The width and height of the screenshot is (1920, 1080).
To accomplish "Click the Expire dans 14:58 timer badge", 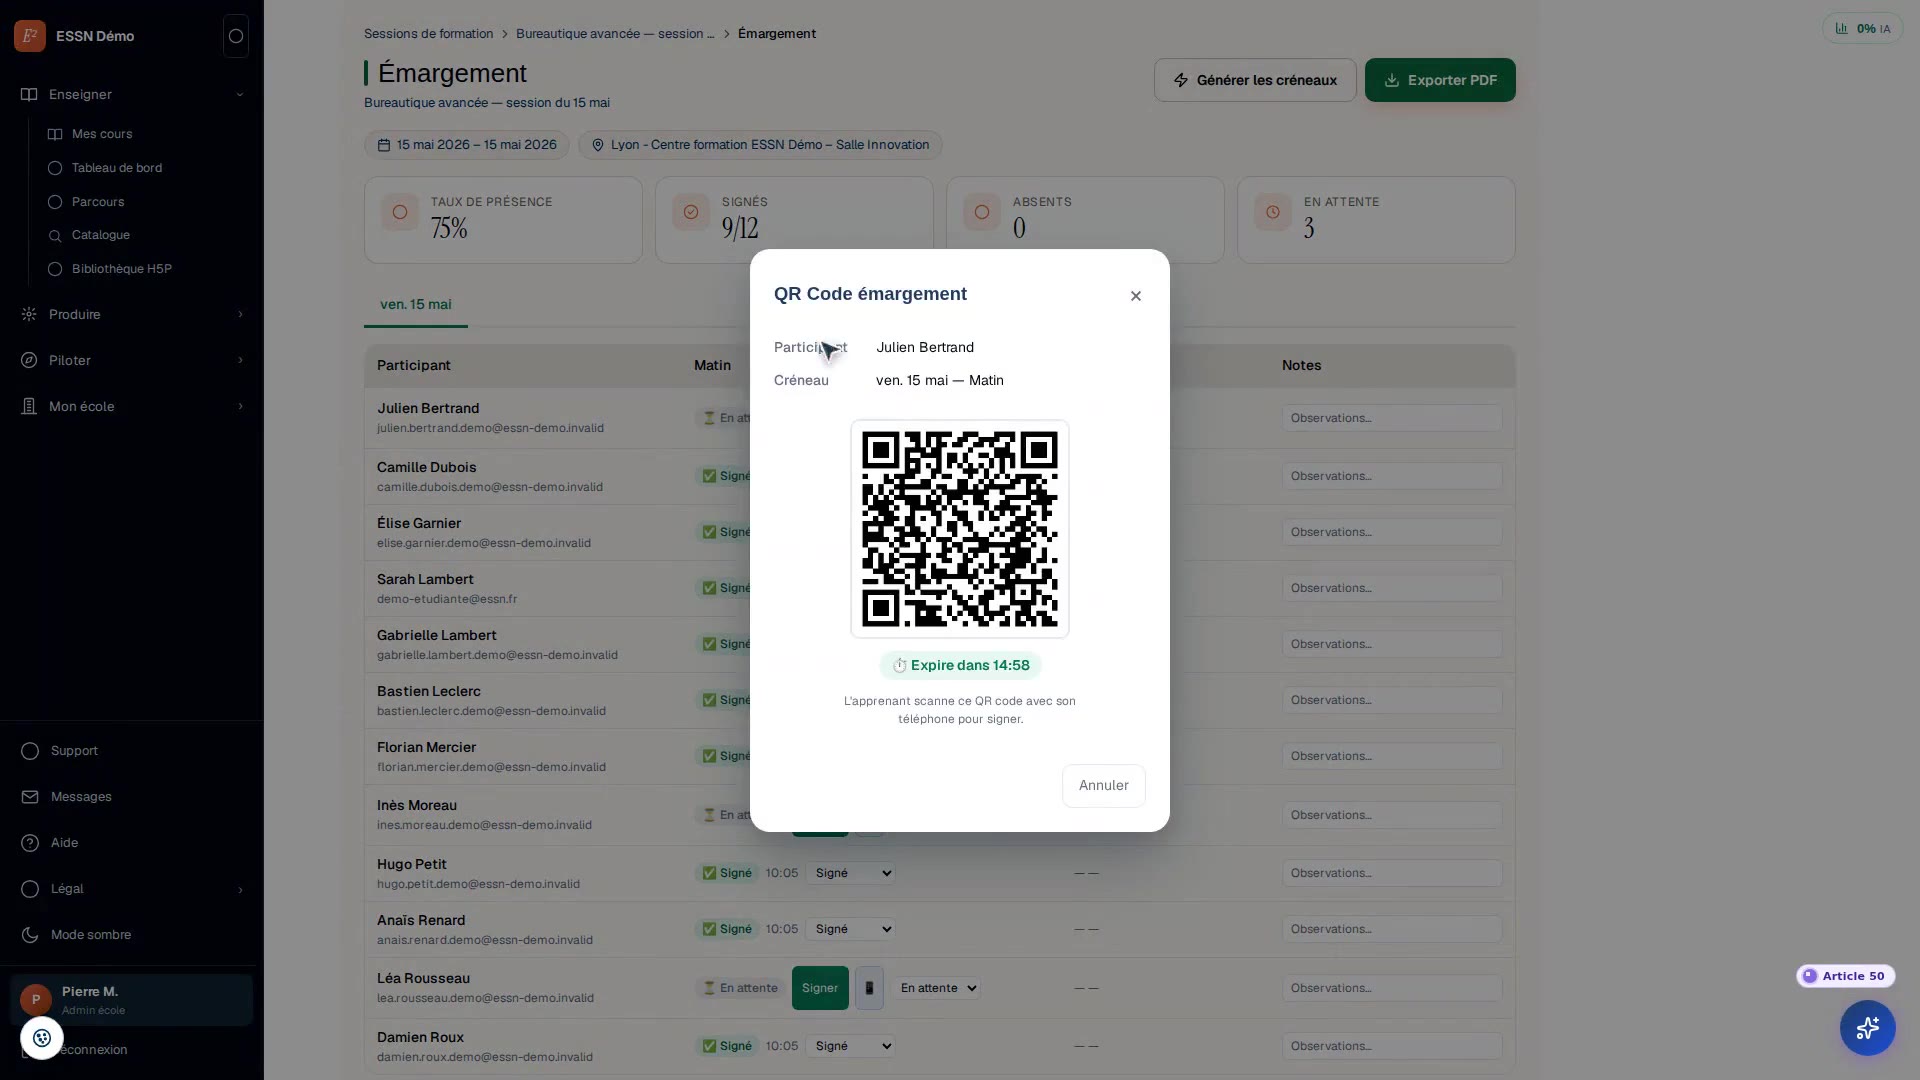I will click(x=960, y=666).
